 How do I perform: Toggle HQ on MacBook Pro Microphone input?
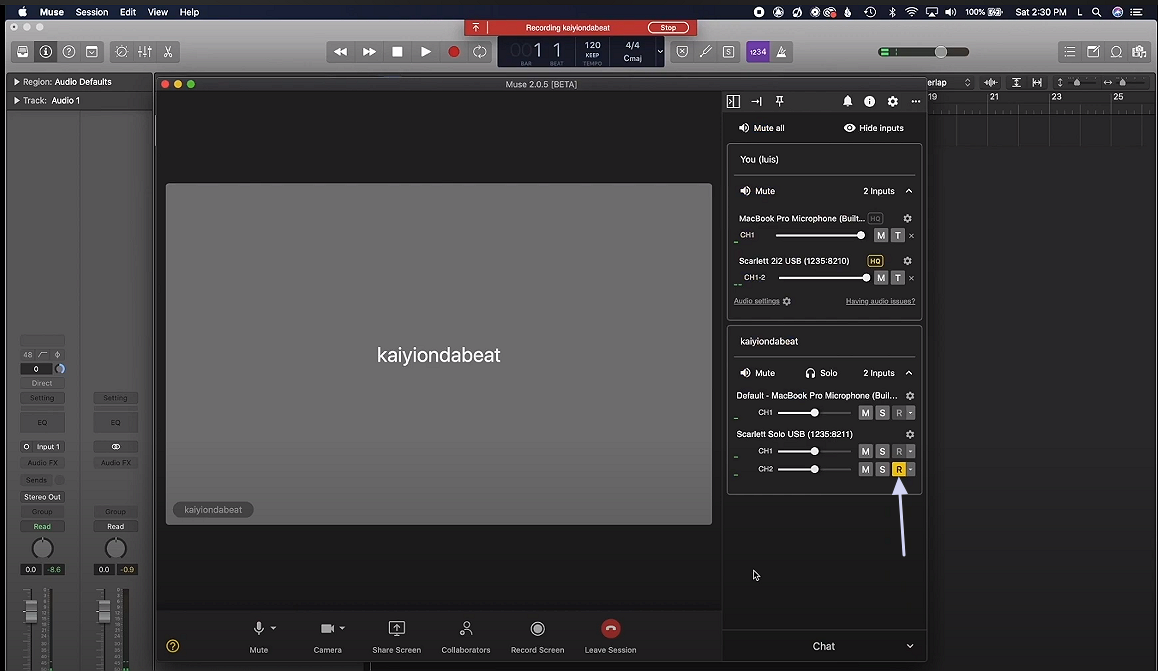tap(875, 218)
